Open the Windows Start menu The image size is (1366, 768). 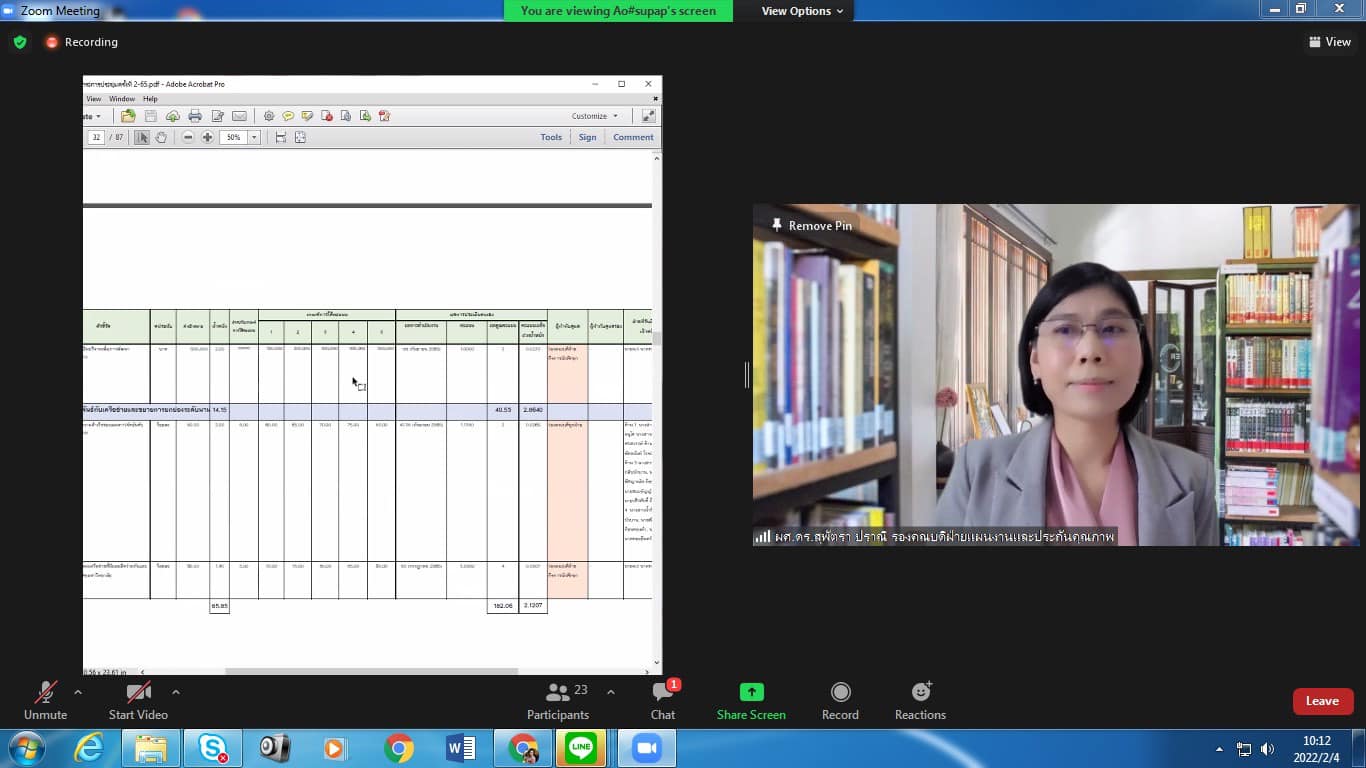(26, 748)
